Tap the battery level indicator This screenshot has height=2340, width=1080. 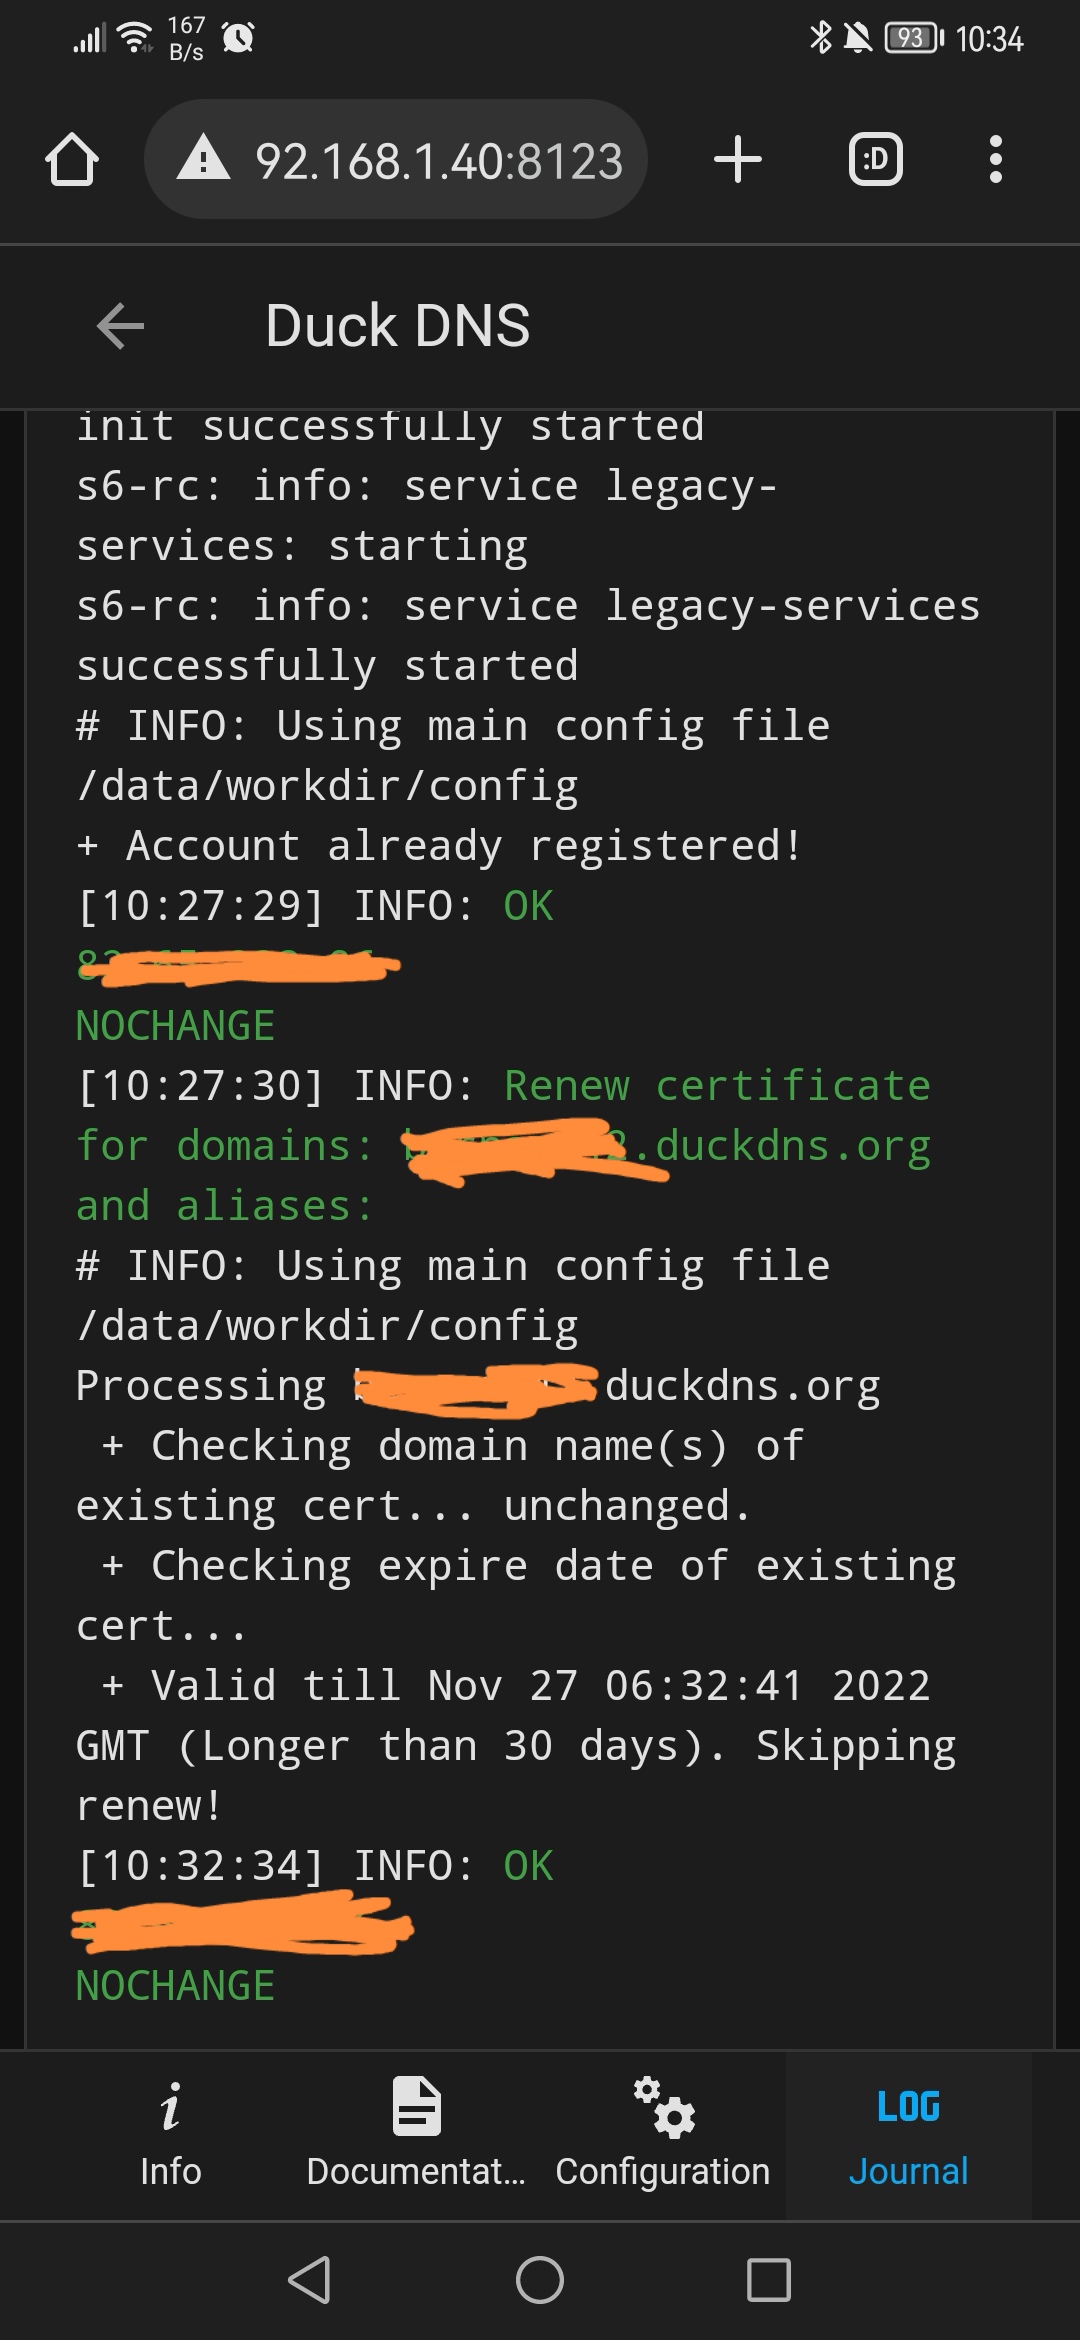pyautogui.click(x=914, y=38)
